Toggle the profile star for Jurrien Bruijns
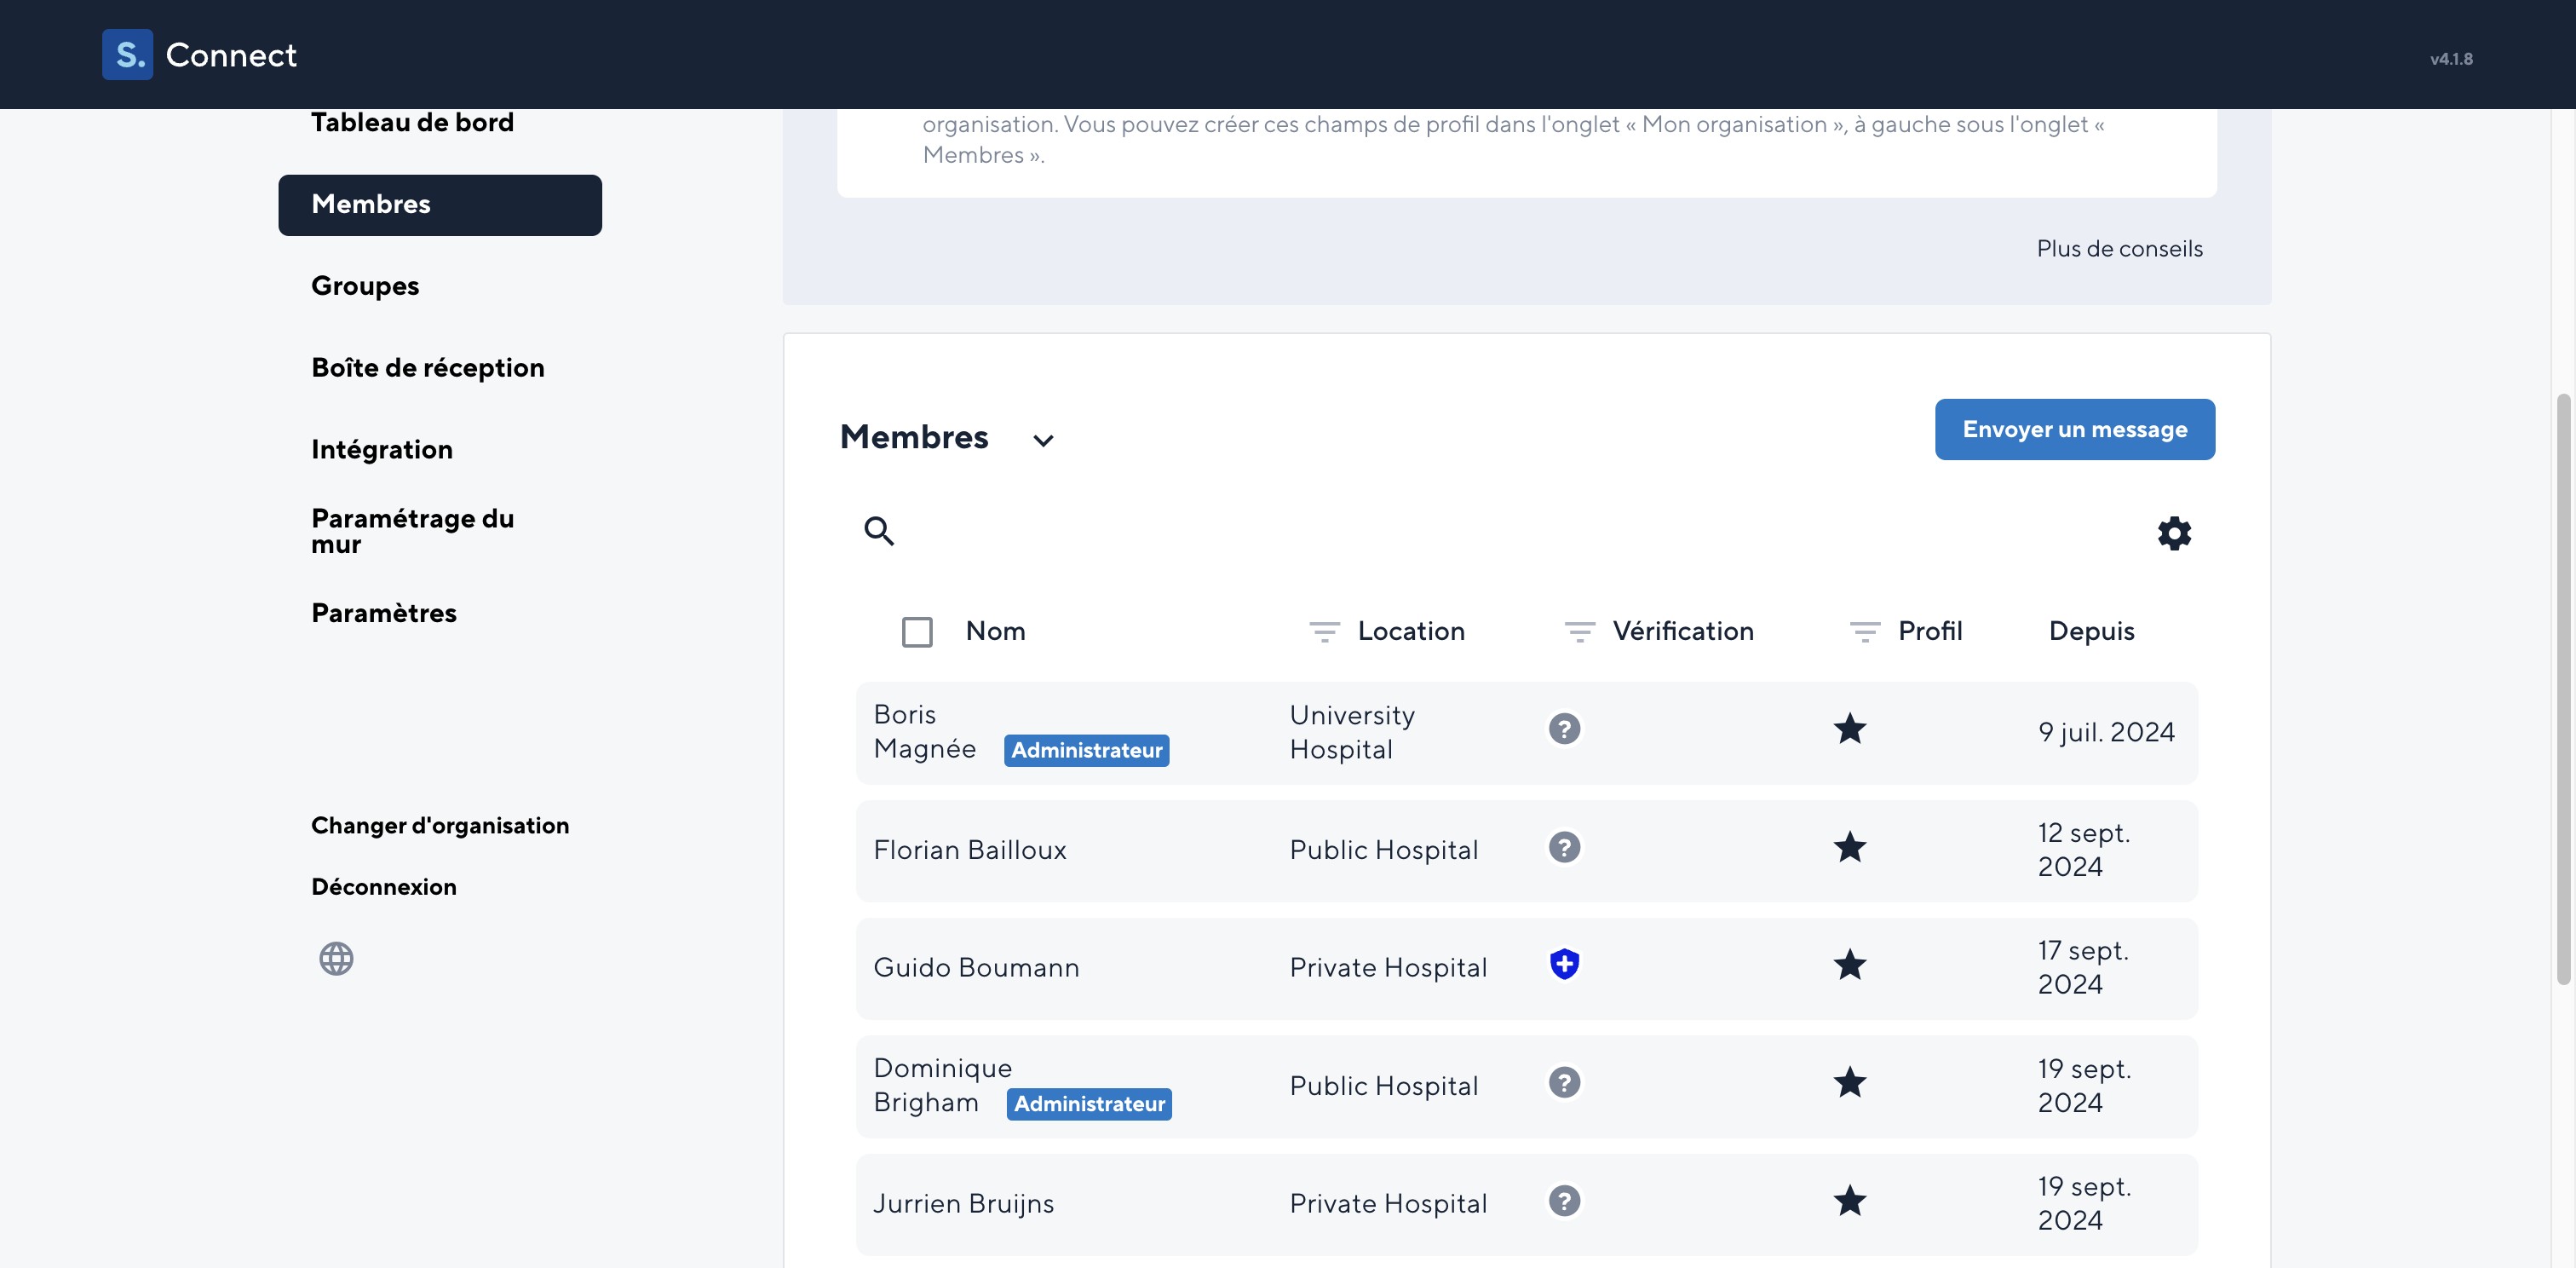The height and width of the screenshot is (1268, 2576). [1851, 1201]
